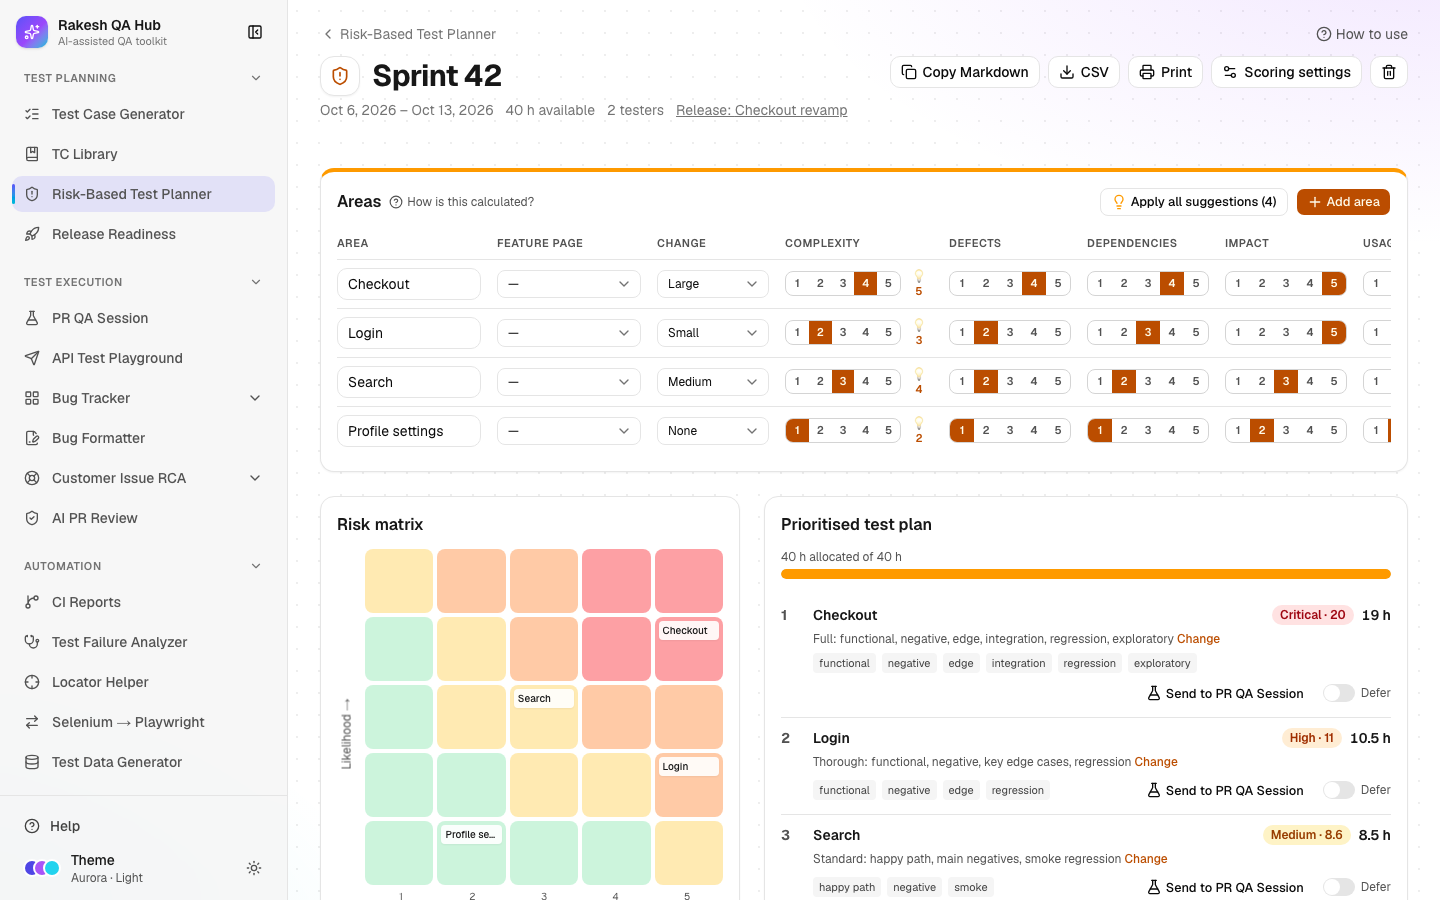Click the Rakesh QA Hub logo
The image size is (1440, 900).
32,32
